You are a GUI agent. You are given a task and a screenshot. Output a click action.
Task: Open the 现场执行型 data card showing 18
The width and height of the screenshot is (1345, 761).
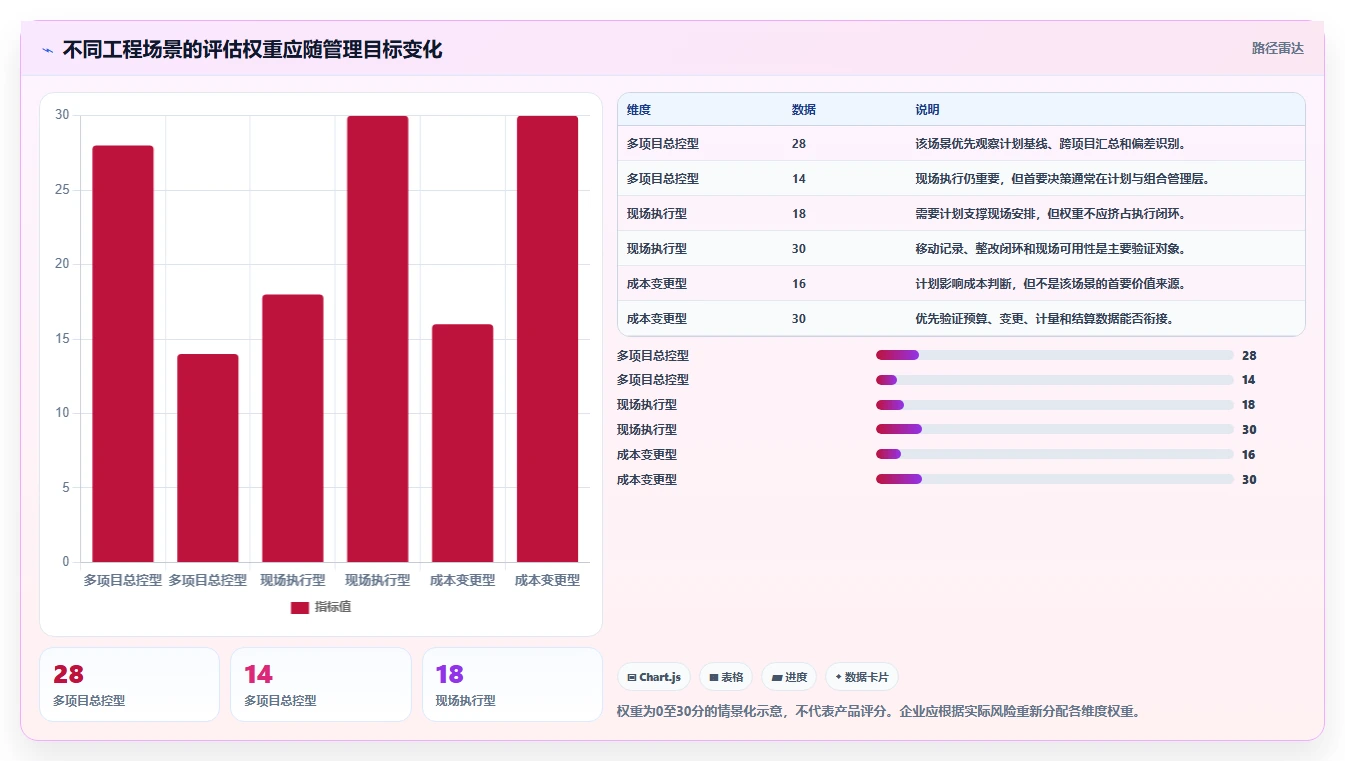point(512,684)
